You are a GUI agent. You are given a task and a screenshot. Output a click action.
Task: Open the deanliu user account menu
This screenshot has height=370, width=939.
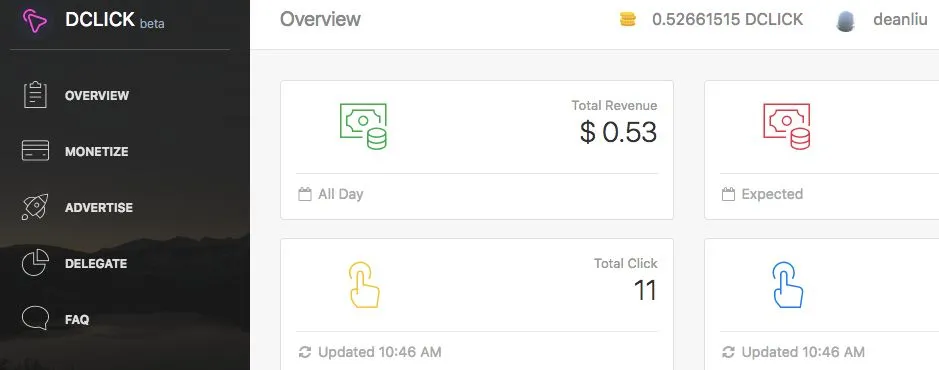tap(900, 20)
